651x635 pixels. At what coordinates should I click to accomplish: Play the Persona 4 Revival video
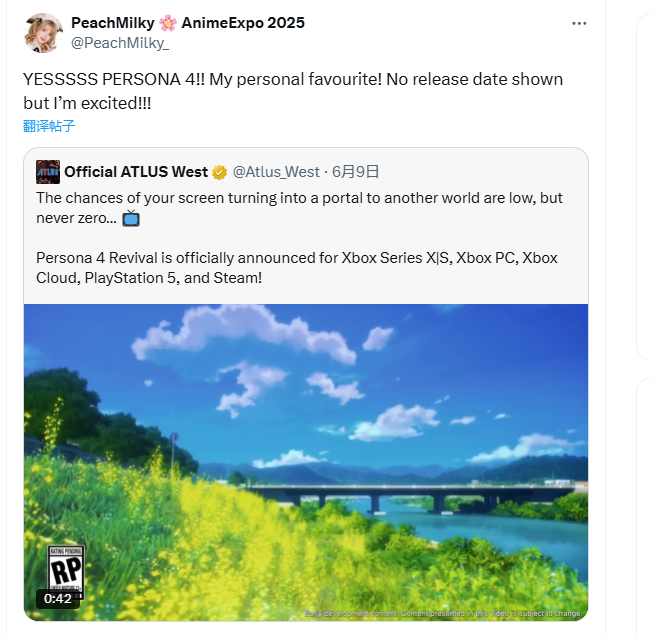[306, 462]
